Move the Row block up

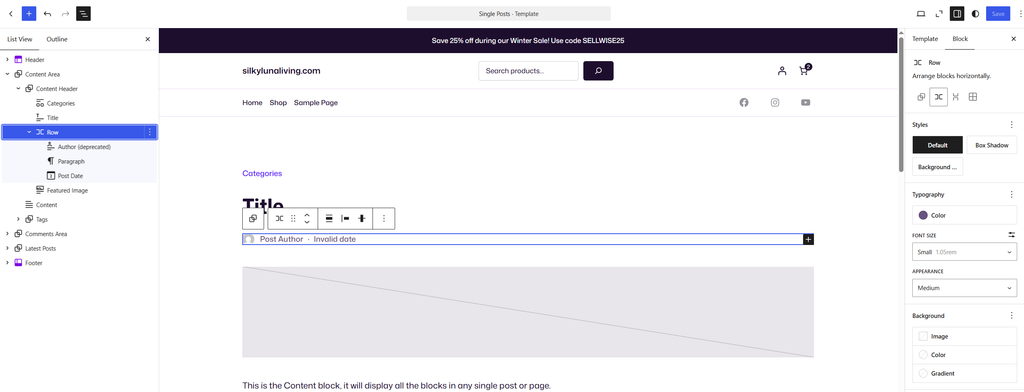pos(307,214)
